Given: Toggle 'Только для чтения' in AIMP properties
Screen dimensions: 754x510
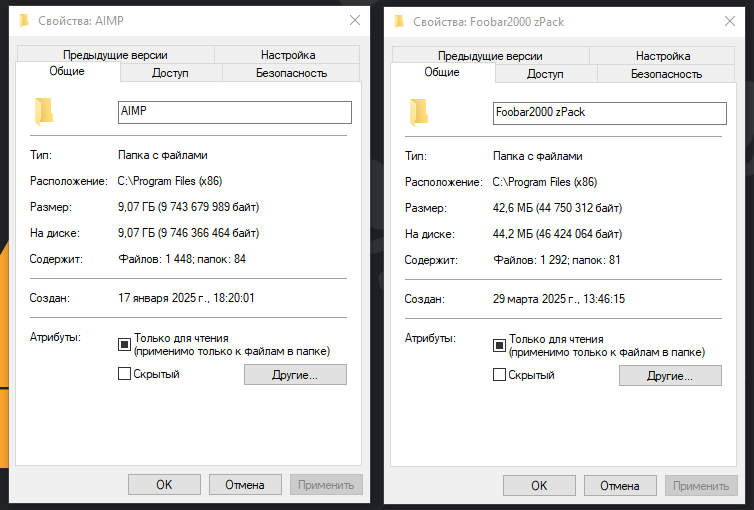Looking at the screenshot, I should (125, 345).
